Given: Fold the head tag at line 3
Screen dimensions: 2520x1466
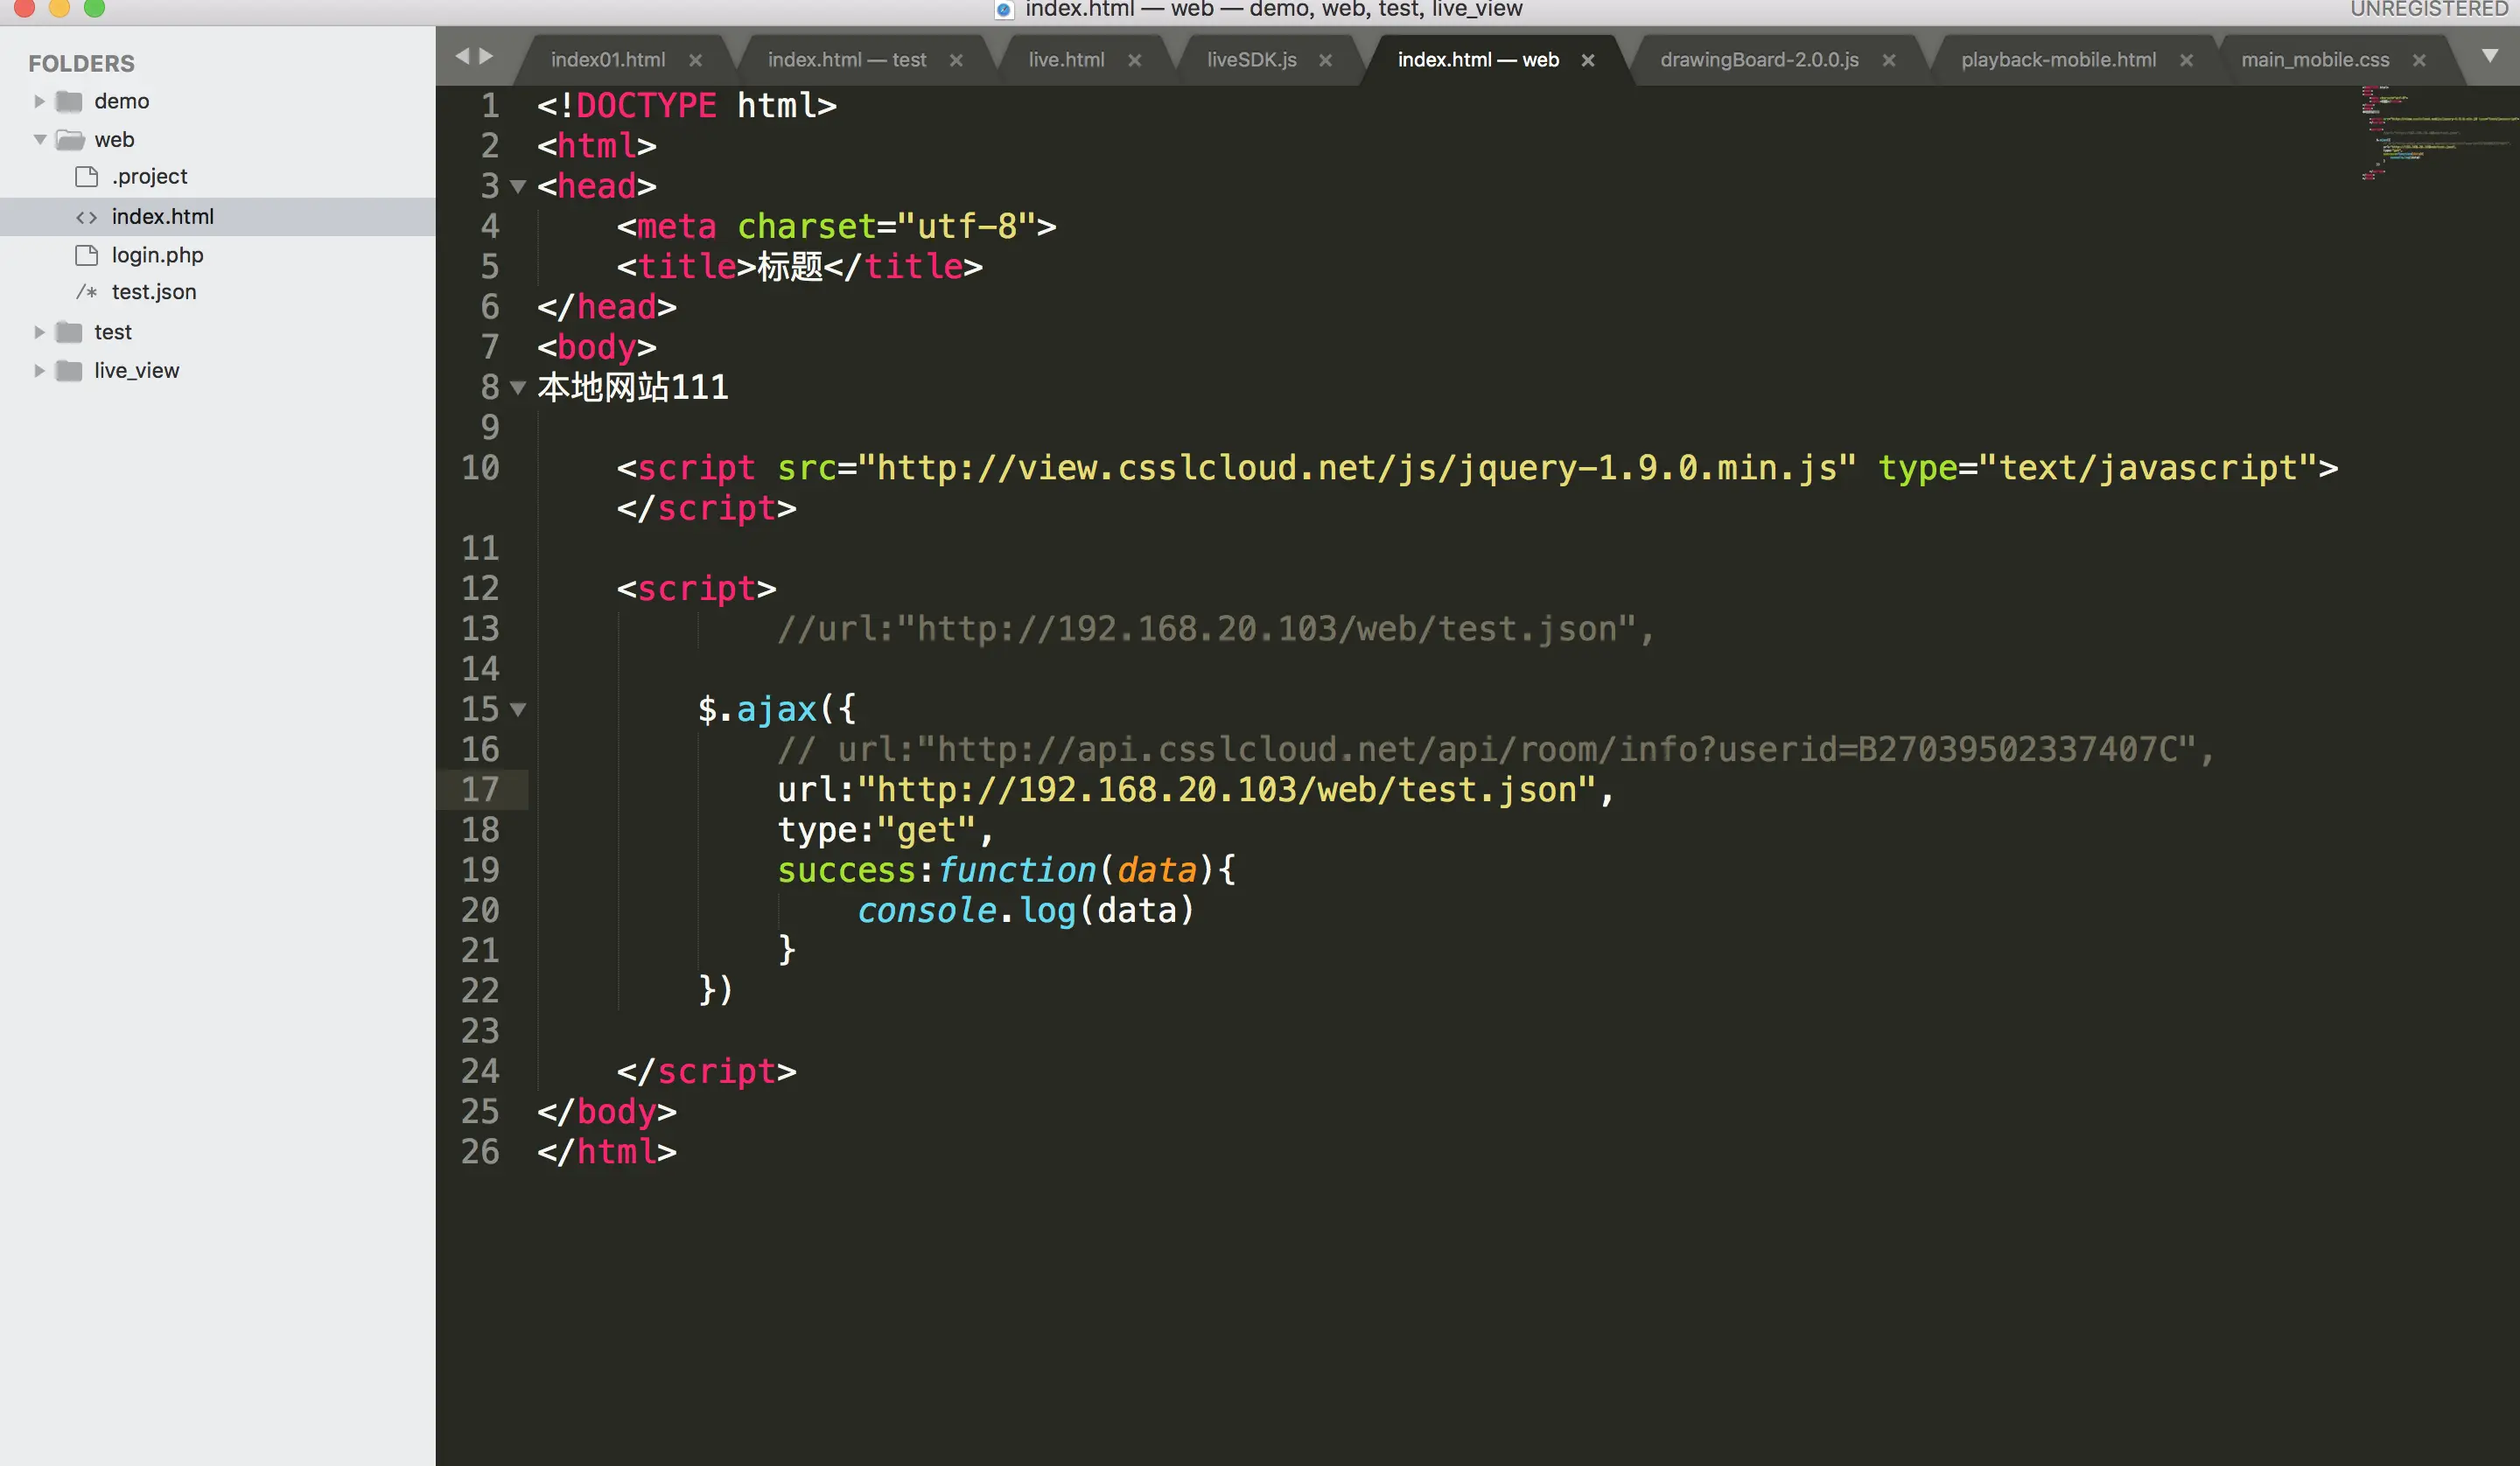Looking at the screenshot, I should pyautogui.click(x=518, y=187).
